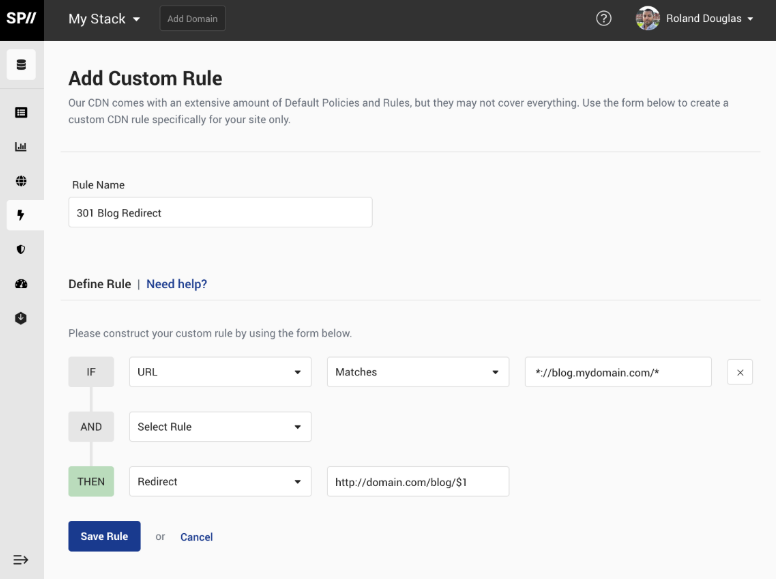The width and height of the screenshot is (776, 579).
Task: Click the Need help? link
Action: (x=176, y=284)
